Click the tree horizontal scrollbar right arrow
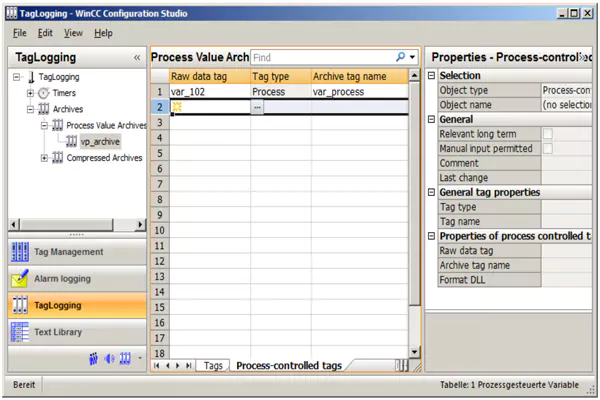Screen dimensions: 600x400 (x=140, y=224)
